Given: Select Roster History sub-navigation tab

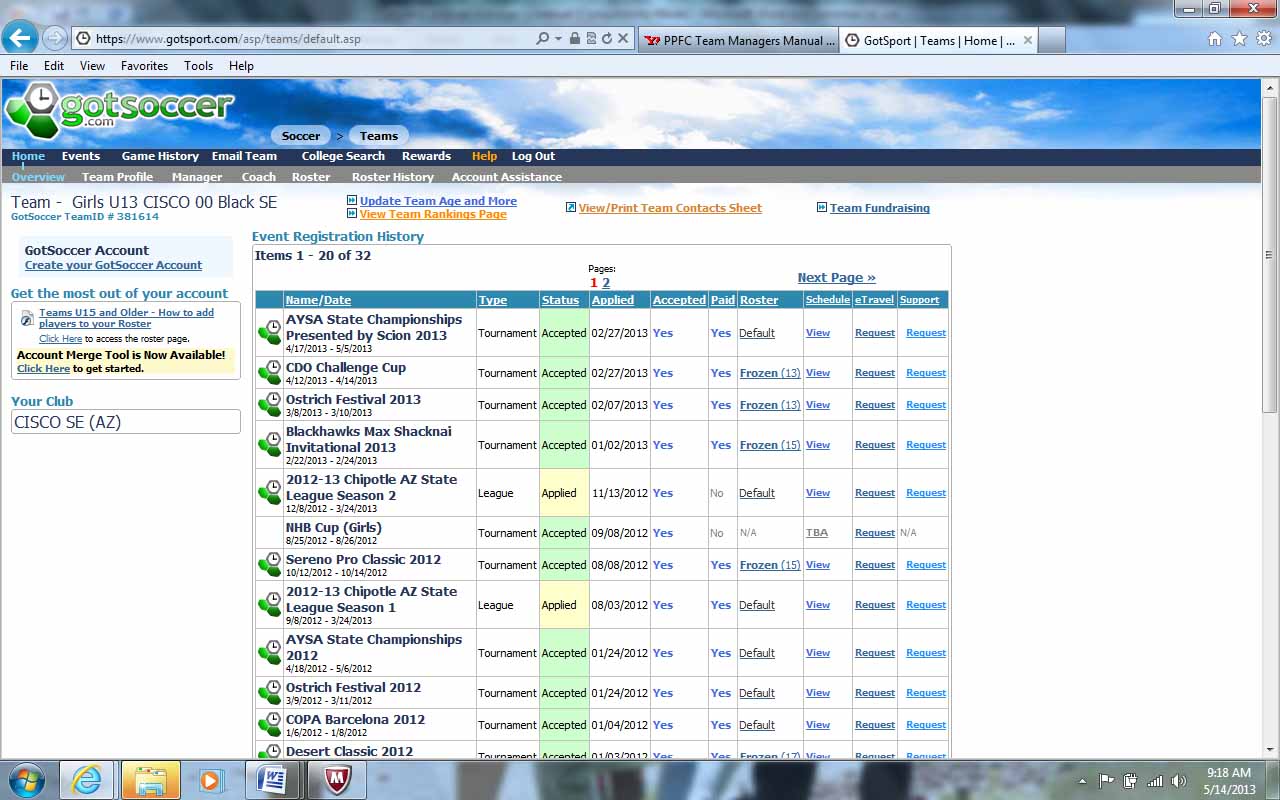Looking at the screenshot, I should coord(392,177).
